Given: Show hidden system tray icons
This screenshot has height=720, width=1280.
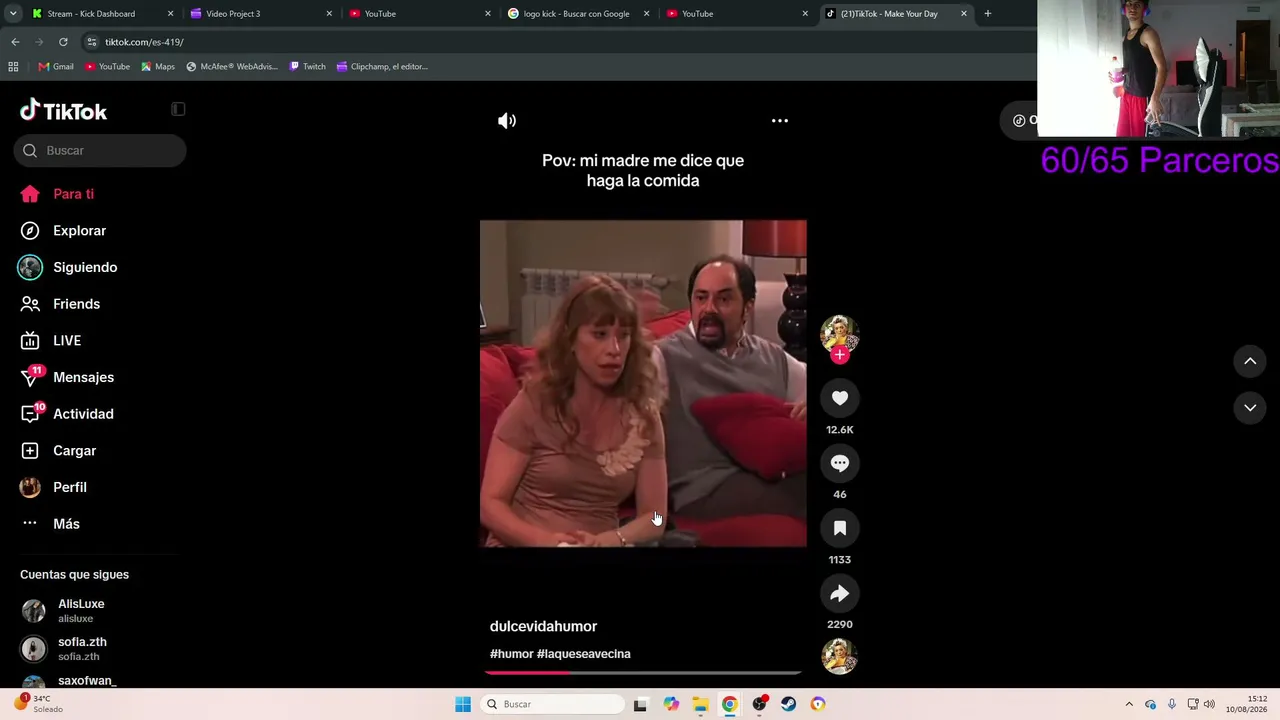Looking at the screenshot, I should click(1129, 704).
